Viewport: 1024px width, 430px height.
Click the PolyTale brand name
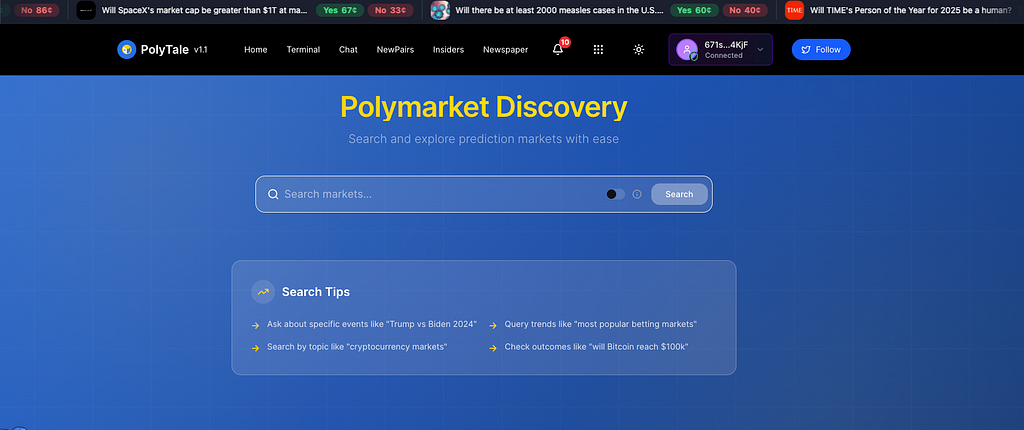coord(164,50)
